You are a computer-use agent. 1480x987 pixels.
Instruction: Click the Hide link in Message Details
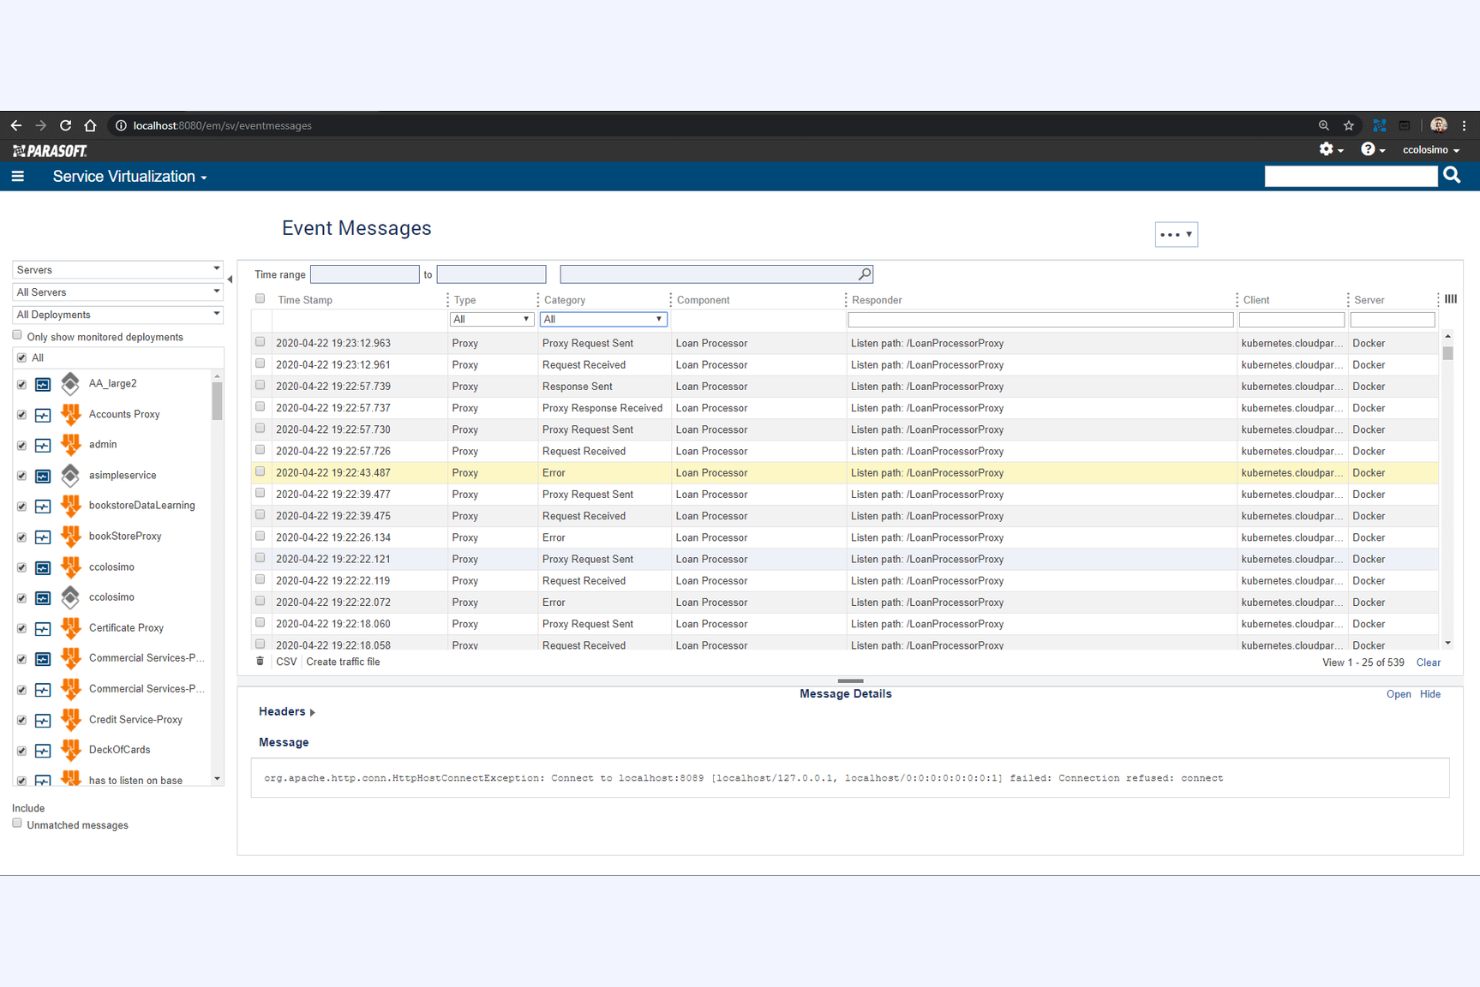[1430, 693]
